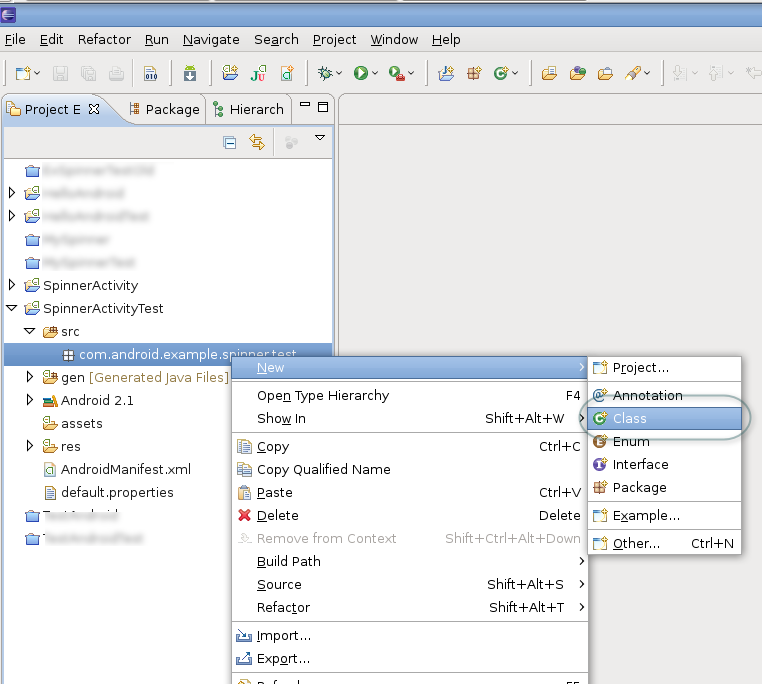Expand the SpinnerActivity project node
The image size is (762, 684).
12,285
